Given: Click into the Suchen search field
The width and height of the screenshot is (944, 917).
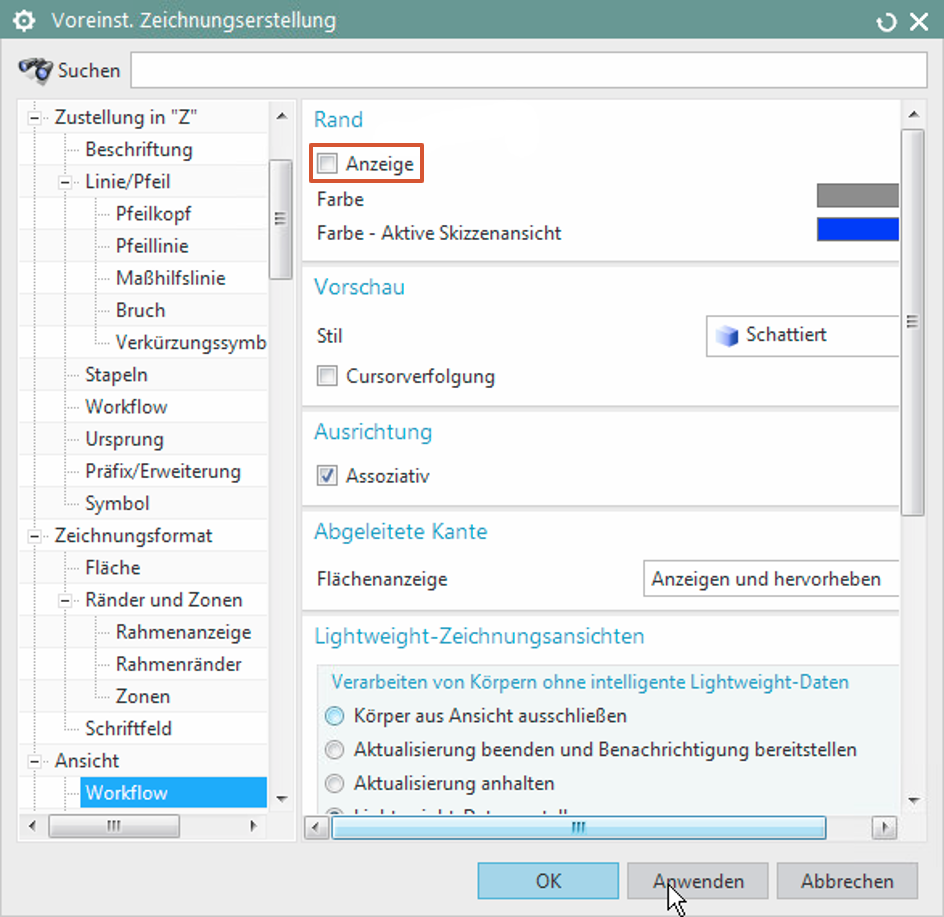Looking at the screenshot, I should click(528, 70).
